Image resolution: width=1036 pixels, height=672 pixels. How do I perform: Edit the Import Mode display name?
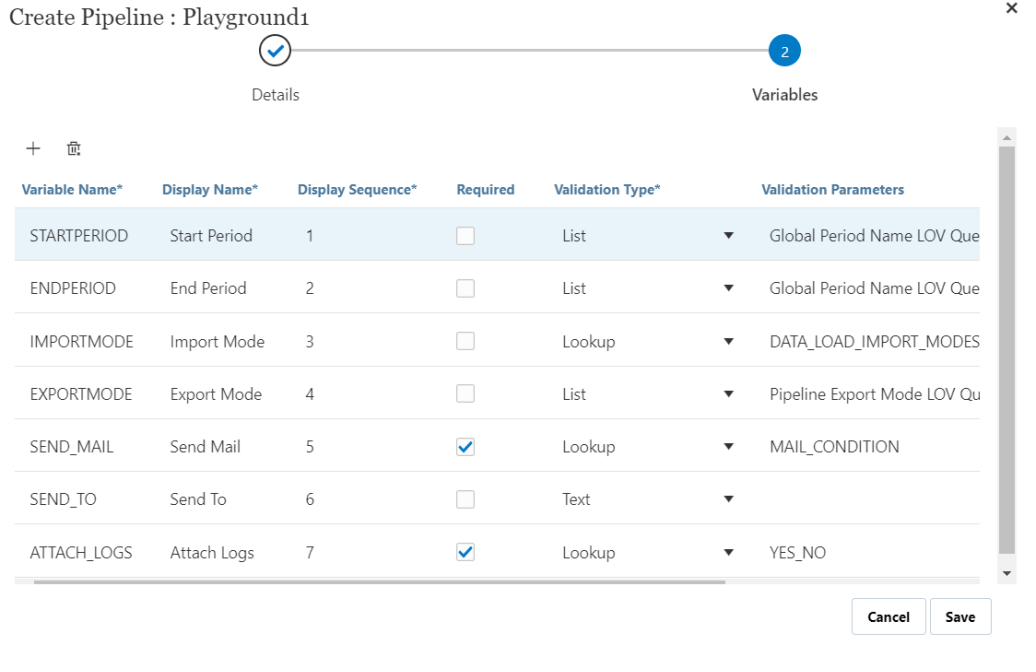[x=217, y=342]
